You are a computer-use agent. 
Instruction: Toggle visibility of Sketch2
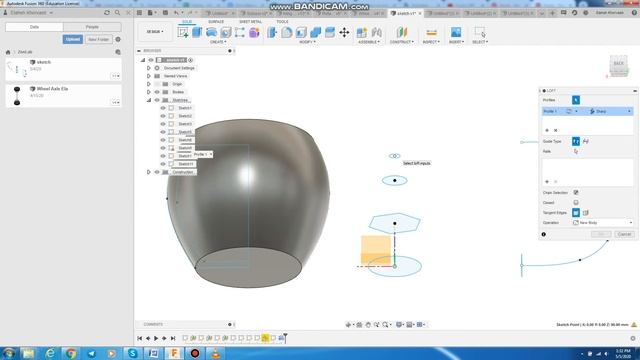(x=163, y=116)
